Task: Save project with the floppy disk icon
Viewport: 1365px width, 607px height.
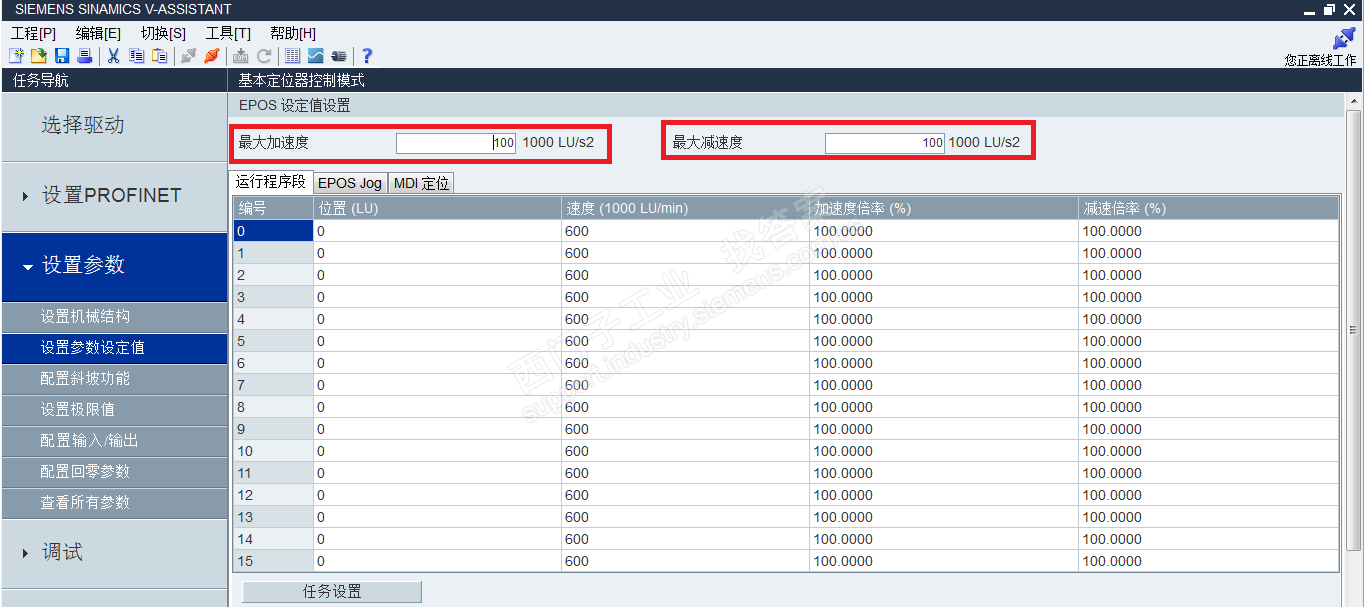Action: (x=62, y=56)
